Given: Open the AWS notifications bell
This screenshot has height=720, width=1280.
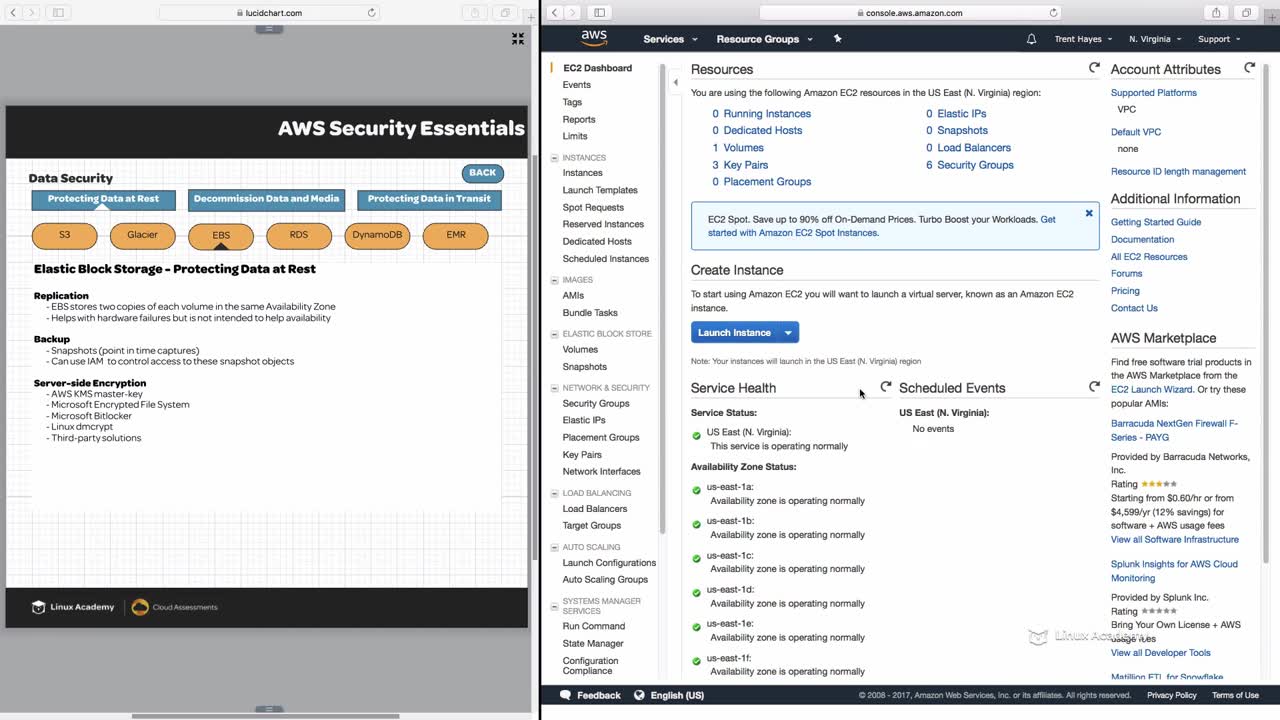Looking at the screenshot, I should pyautogui.click(x=1031, y=39).
